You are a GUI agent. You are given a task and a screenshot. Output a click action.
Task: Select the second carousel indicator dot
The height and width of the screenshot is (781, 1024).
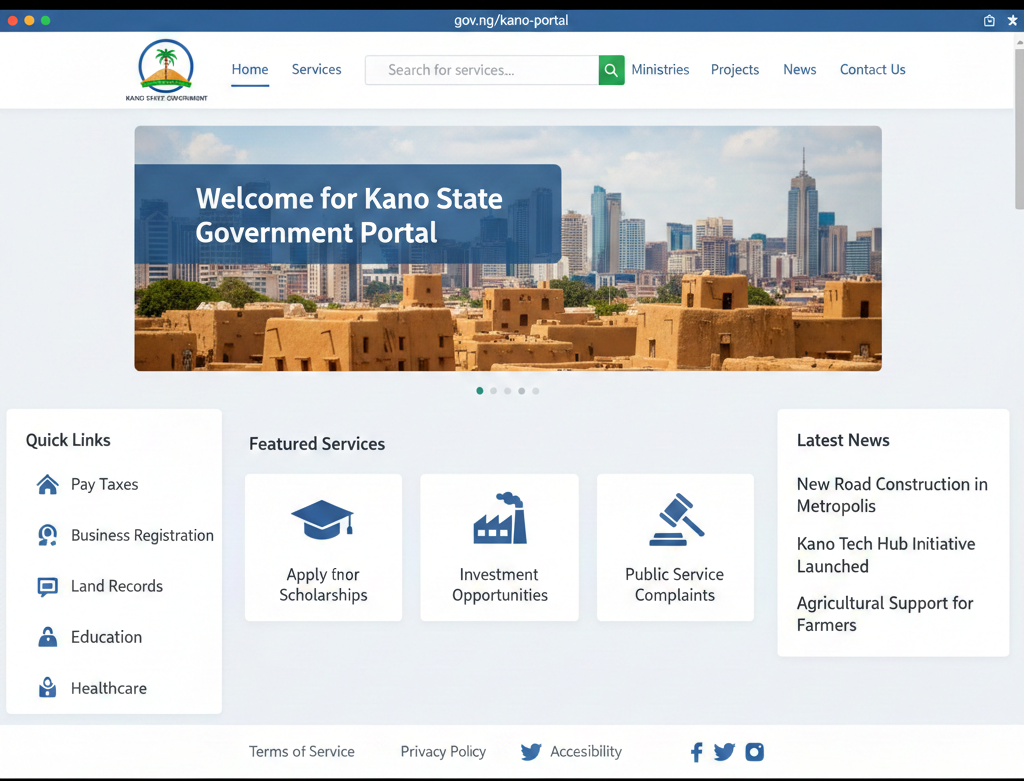[493, 391]
